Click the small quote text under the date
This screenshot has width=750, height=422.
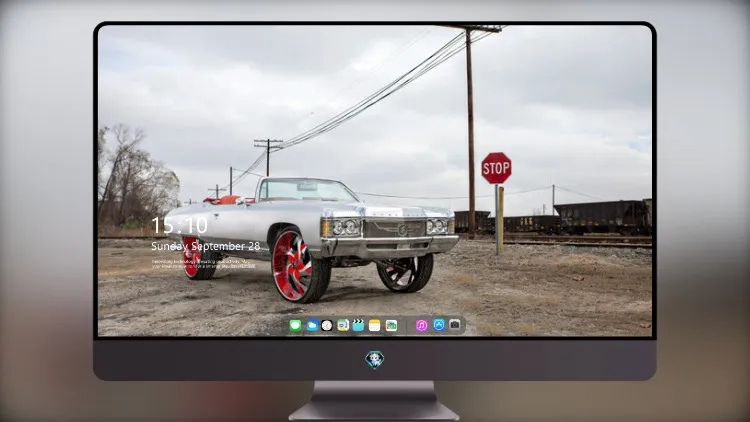[203, 264]
